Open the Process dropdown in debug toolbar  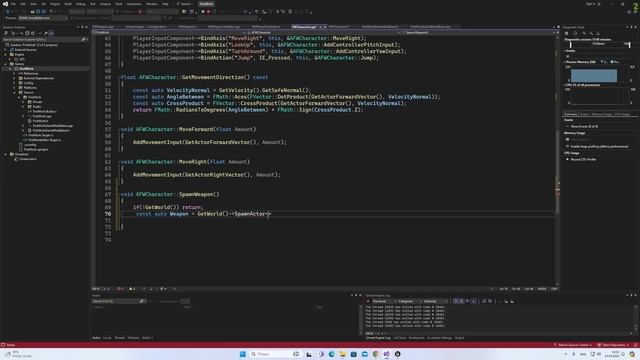(x=43, y=18)
